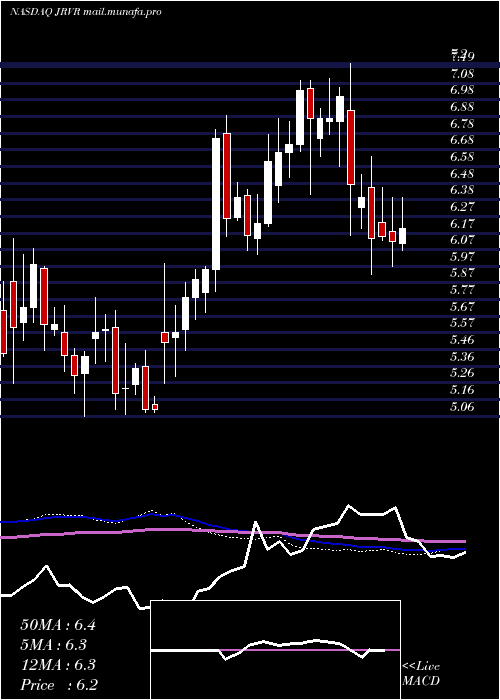Select the 5.26 price axis label

pyautogui.click(x=462, y=373)
